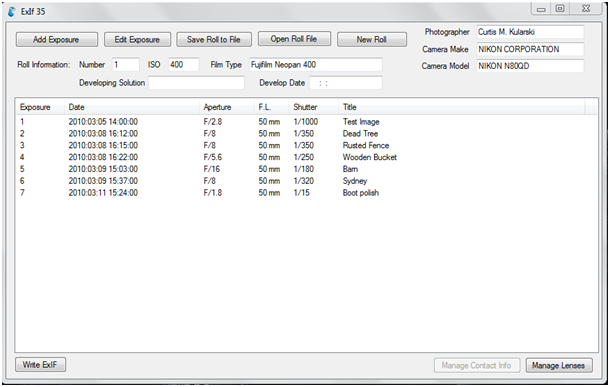This screenshot has width=610, height=387.
Task: Click shutter value 1/250
Action: 303,158
